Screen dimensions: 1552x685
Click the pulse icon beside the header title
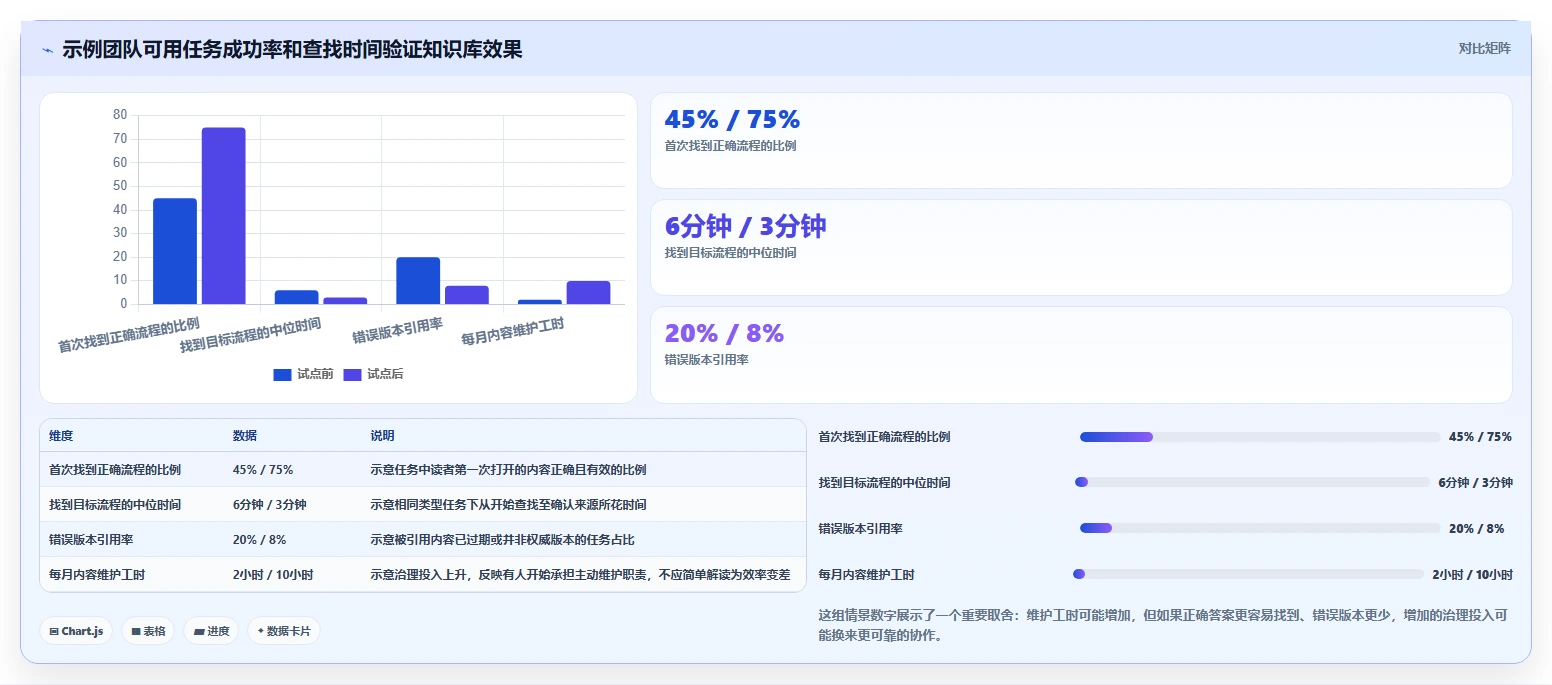click(47, 50)
